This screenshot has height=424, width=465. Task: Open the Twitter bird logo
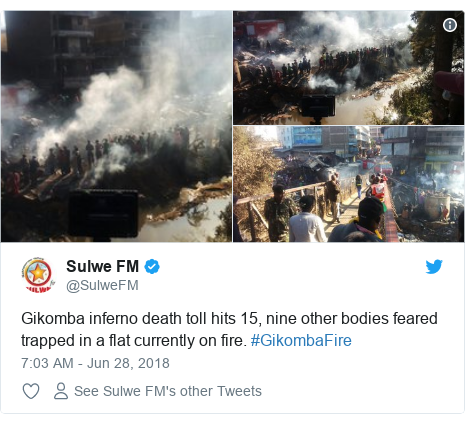(434, 267)
